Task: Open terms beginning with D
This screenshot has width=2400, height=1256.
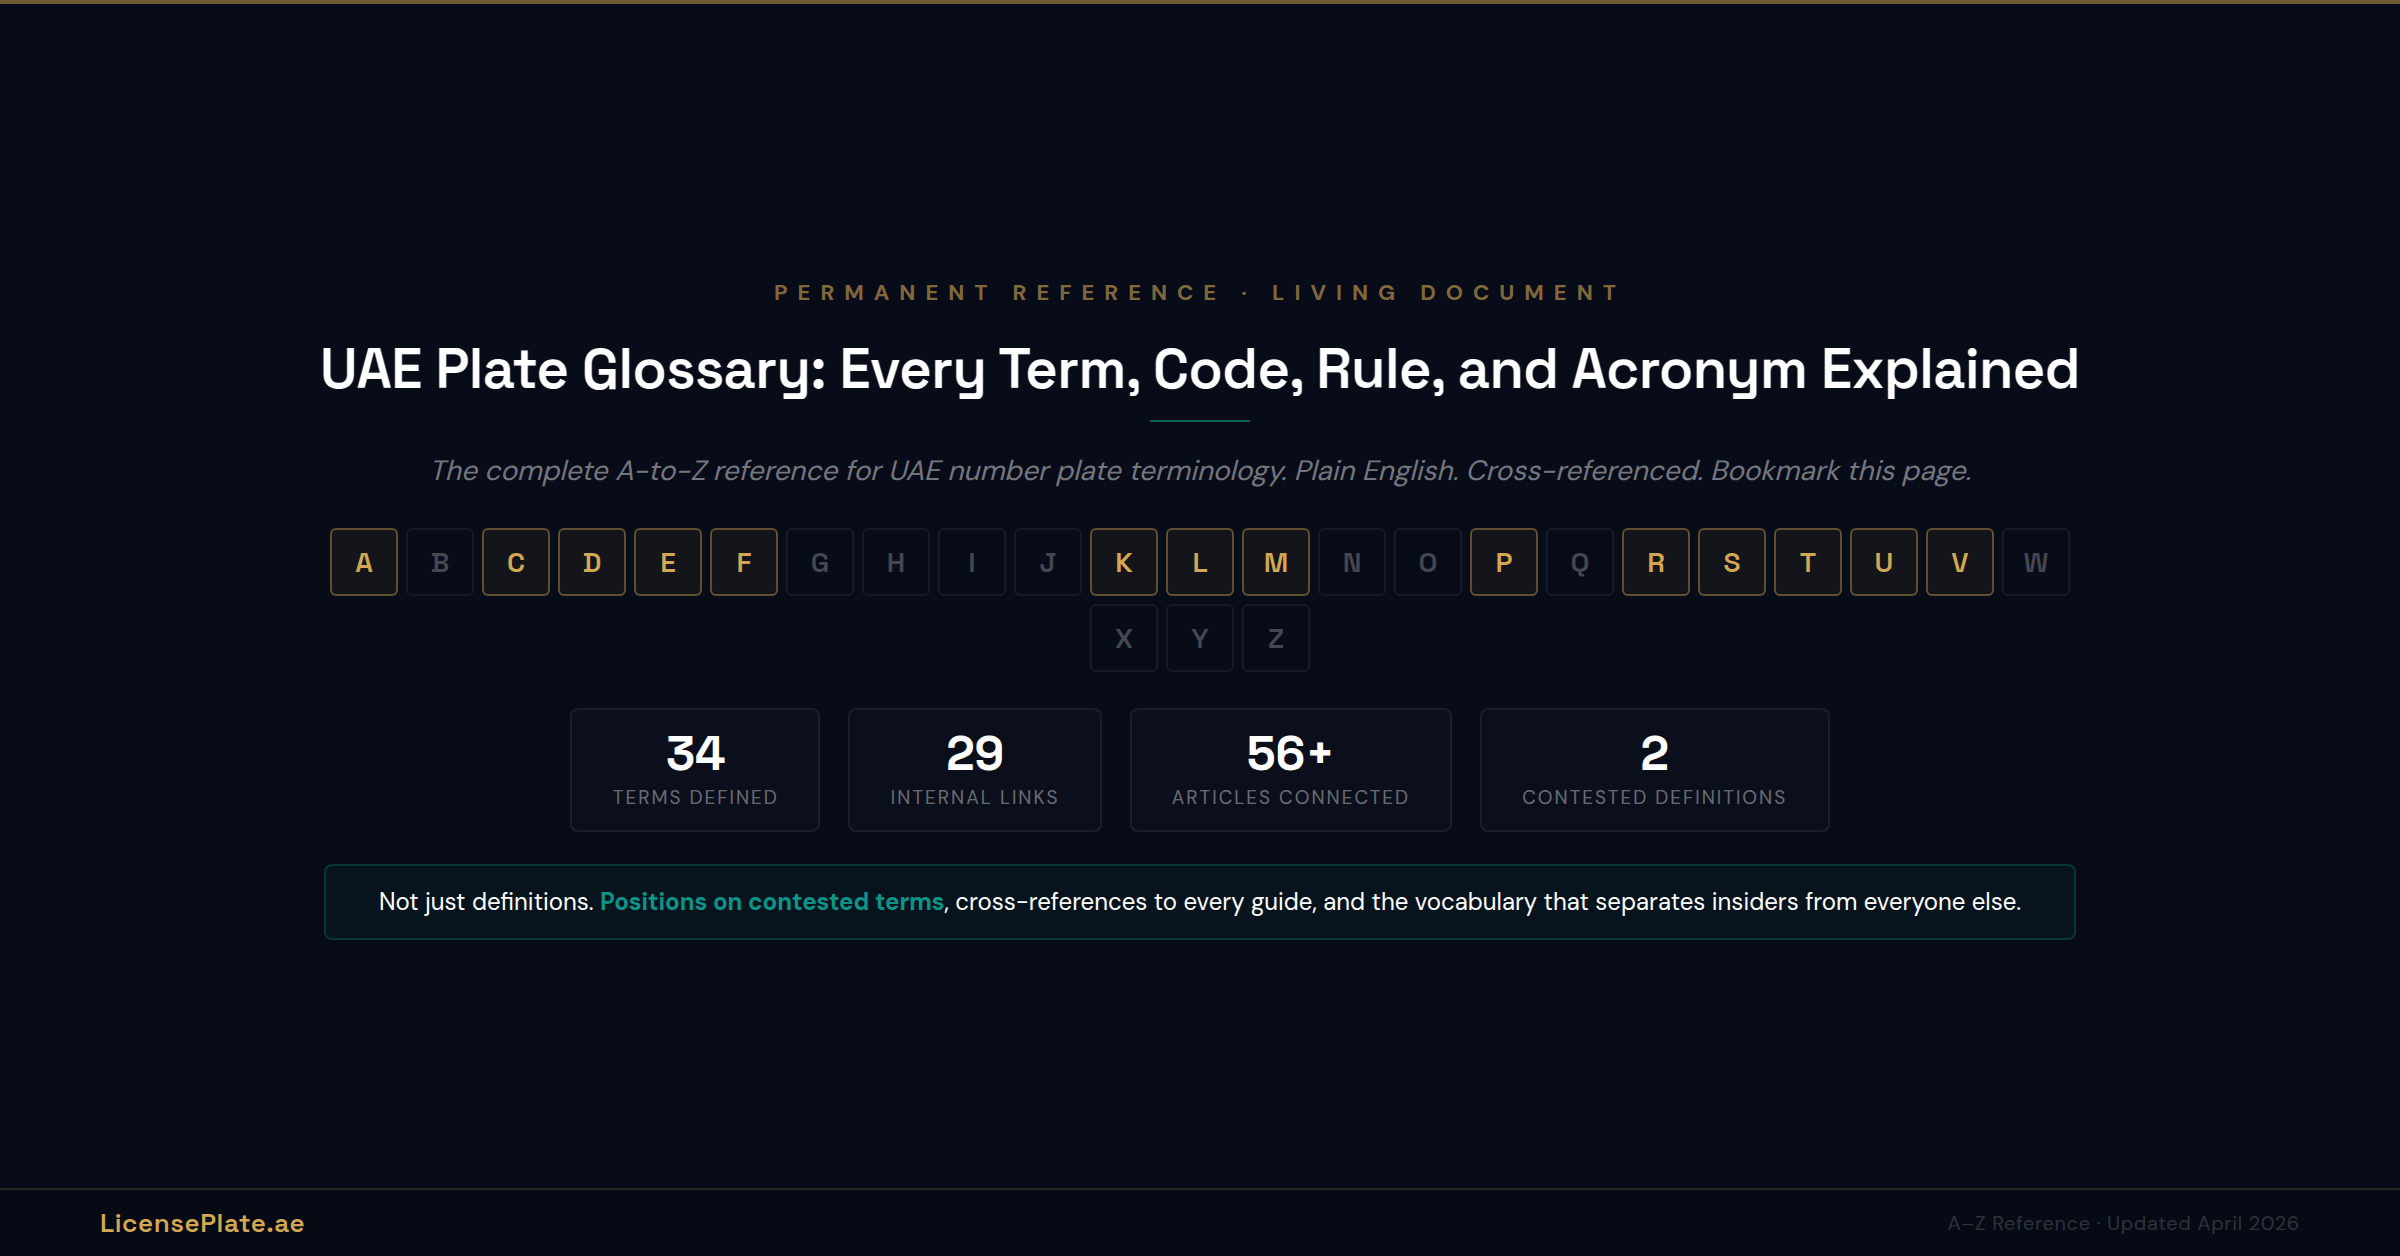Action: pos(592,562)
